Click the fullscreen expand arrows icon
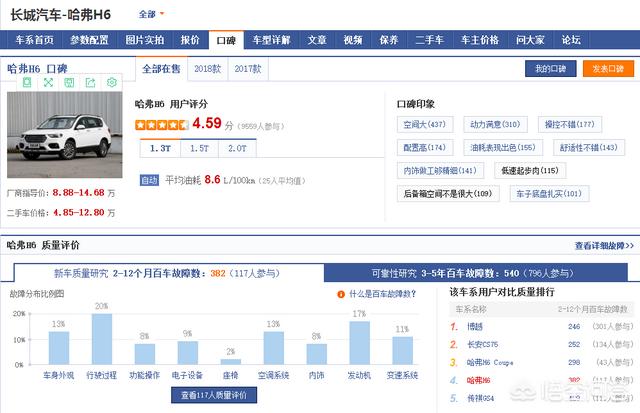640x413 pixels. point(48,82)
